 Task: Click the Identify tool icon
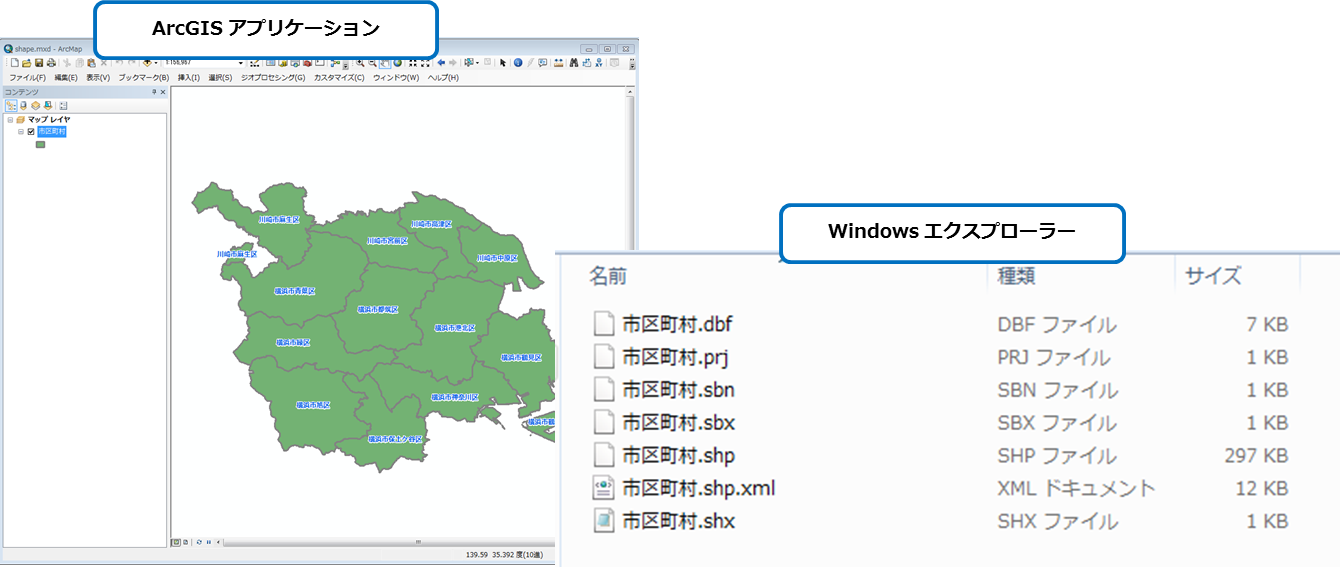(x=518, y=62)
